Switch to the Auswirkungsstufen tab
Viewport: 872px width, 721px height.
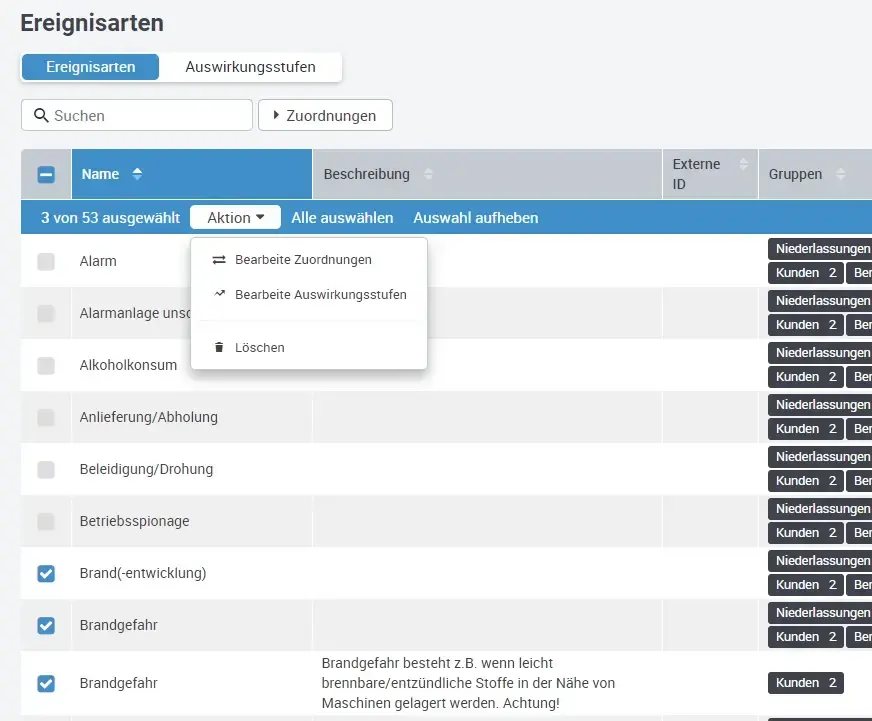(x=250, y=68)
